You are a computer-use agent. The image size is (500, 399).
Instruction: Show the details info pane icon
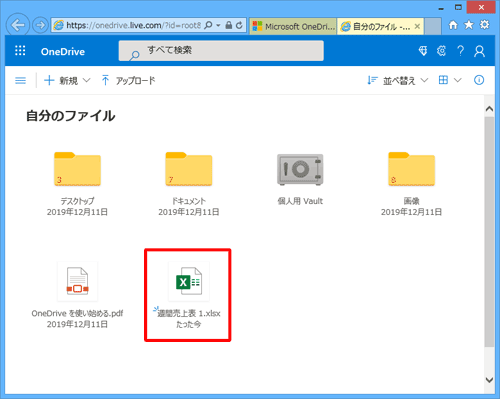point(479,80)
